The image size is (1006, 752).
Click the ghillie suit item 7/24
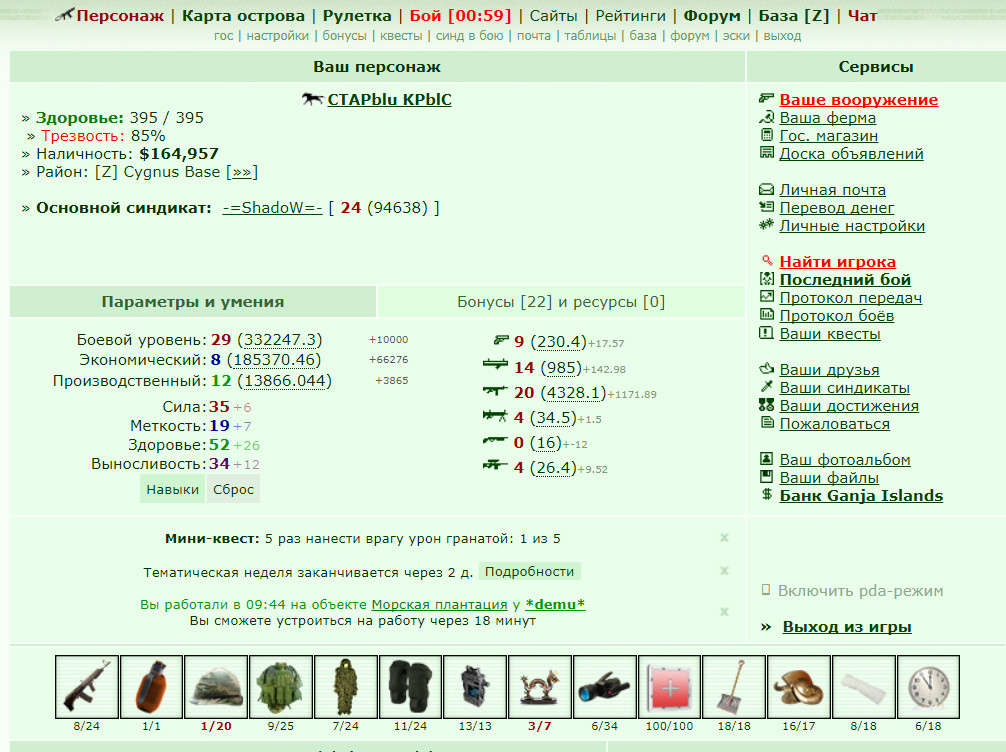(x=346, y=687)
